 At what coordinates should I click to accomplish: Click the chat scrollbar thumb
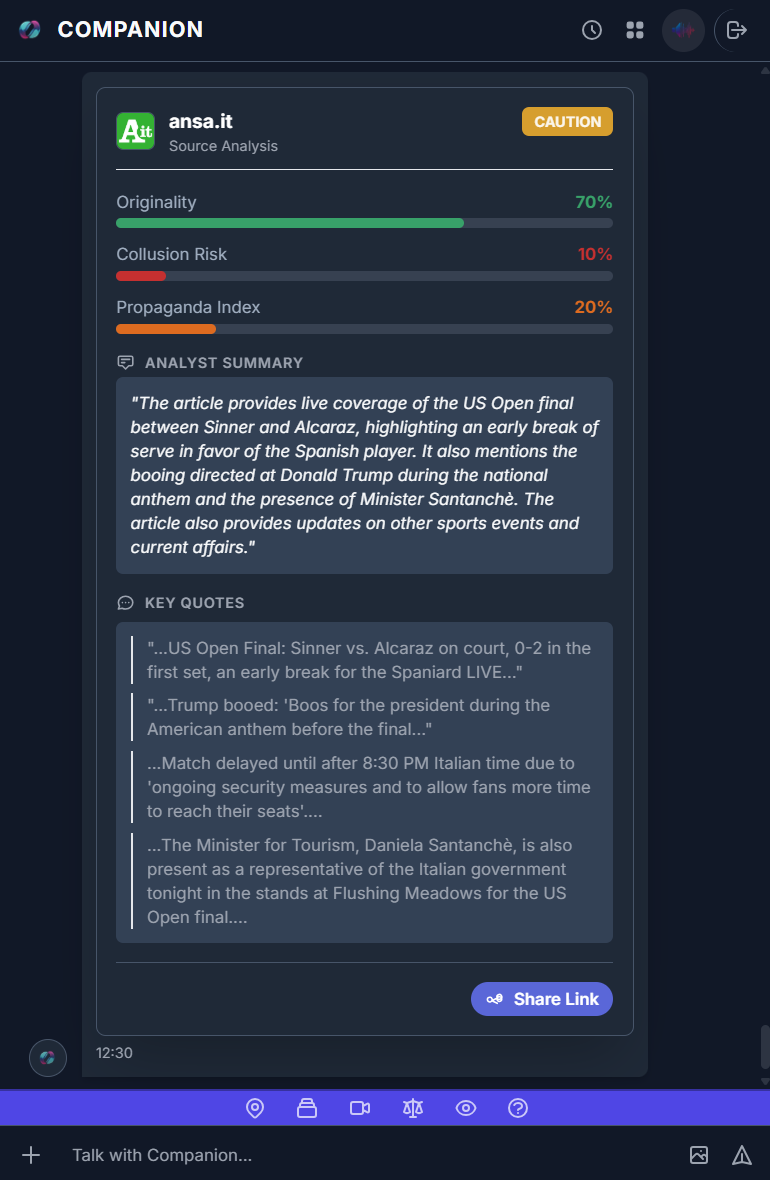[x=765, y=1046]
